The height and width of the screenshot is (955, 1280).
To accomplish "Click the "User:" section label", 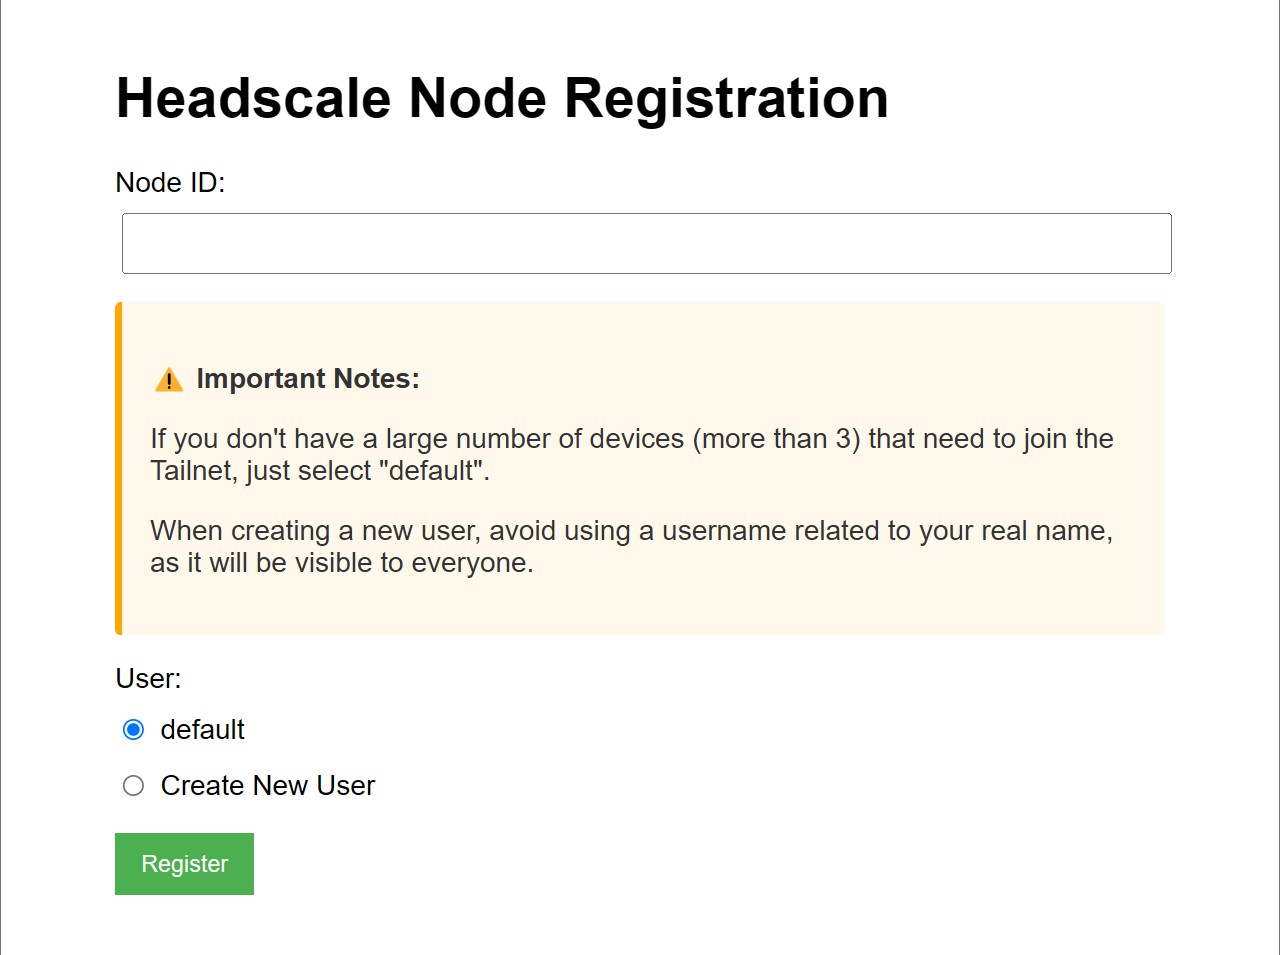I will [148, 678].
